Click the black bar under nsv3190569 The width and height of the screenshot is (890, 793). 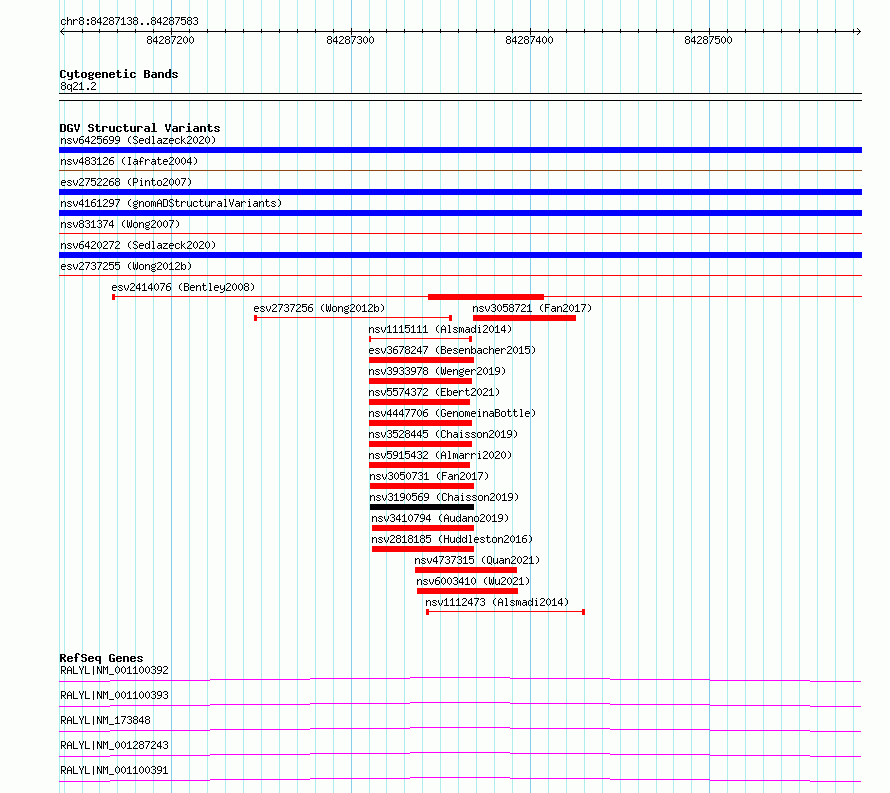point(422,507)
